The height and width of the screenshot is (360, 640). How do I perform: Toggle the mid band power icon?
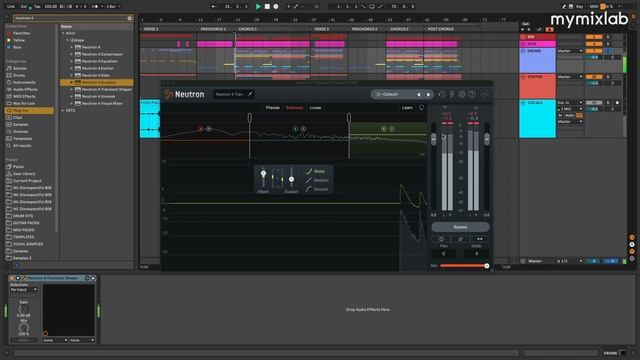click(296, 129)
